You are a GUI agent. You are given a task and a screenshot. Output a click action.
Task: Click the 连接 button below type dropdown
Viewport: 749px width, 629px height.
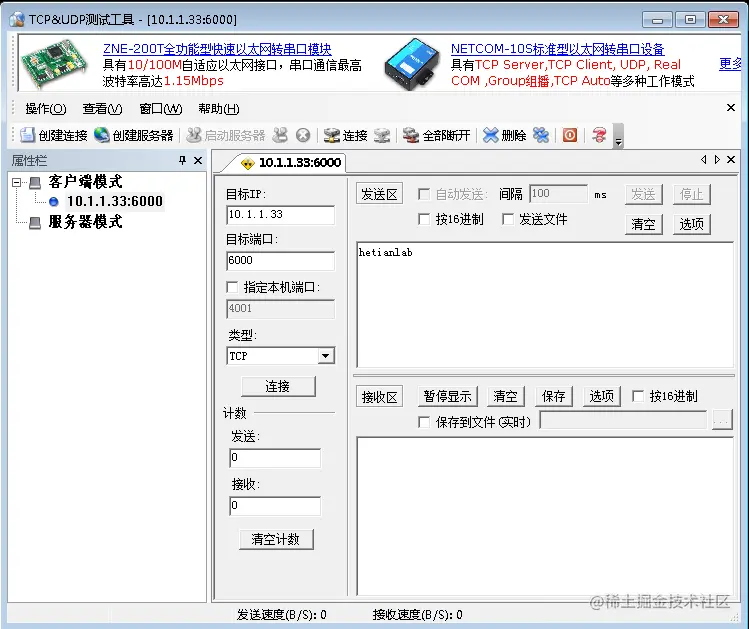[278, 386]
